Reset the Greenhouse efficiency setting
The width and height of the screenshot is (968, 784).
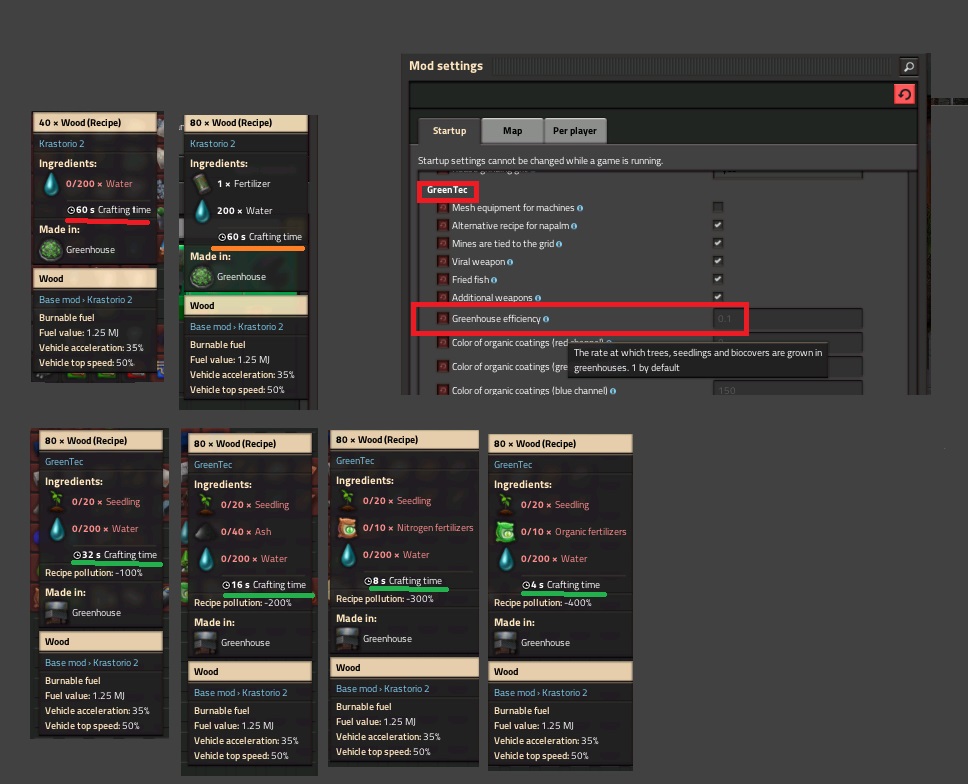[443, 319]
